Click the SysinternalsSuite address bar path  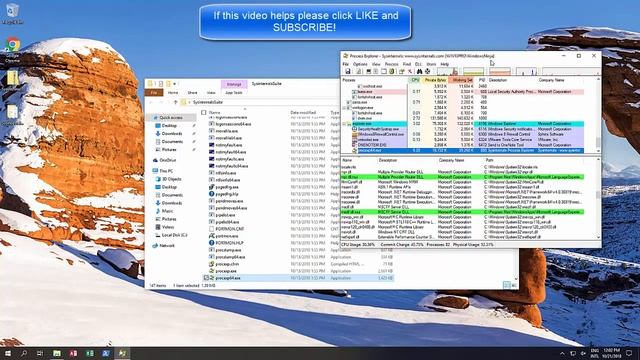pos(208,102)
